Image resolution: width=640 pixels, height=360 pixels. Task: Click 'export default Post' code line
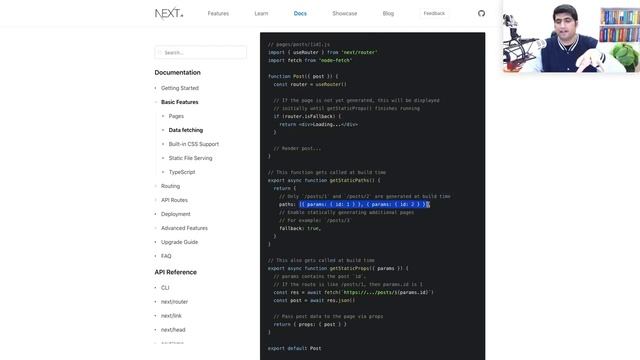click(x=295, y=349)
